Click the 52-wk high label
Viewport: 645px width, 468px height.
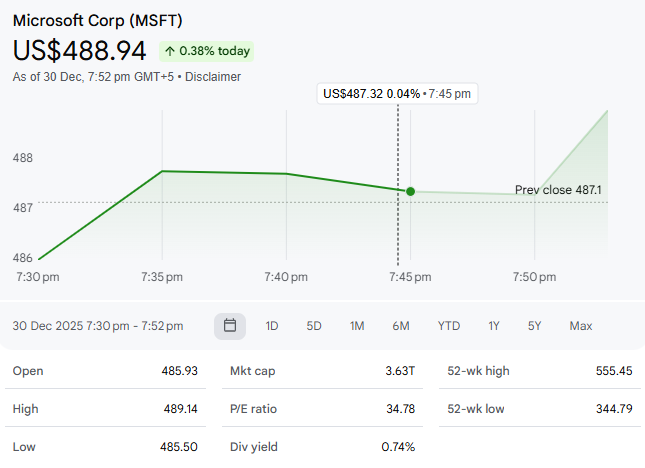[x=478, y=371]
